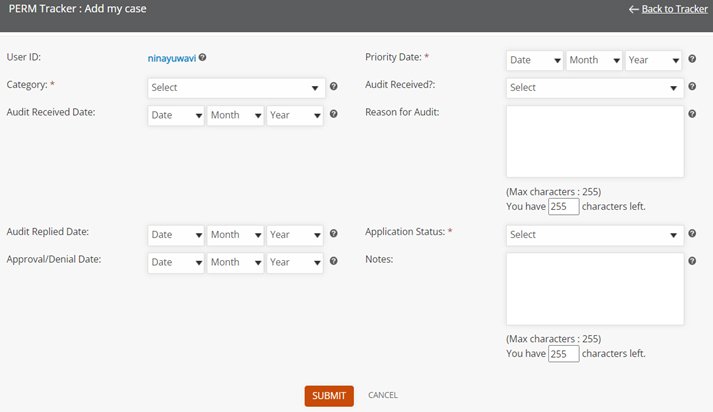Click into Reason for Audit text area
This screenshot has height=412, width=713.
click(594, 141)
